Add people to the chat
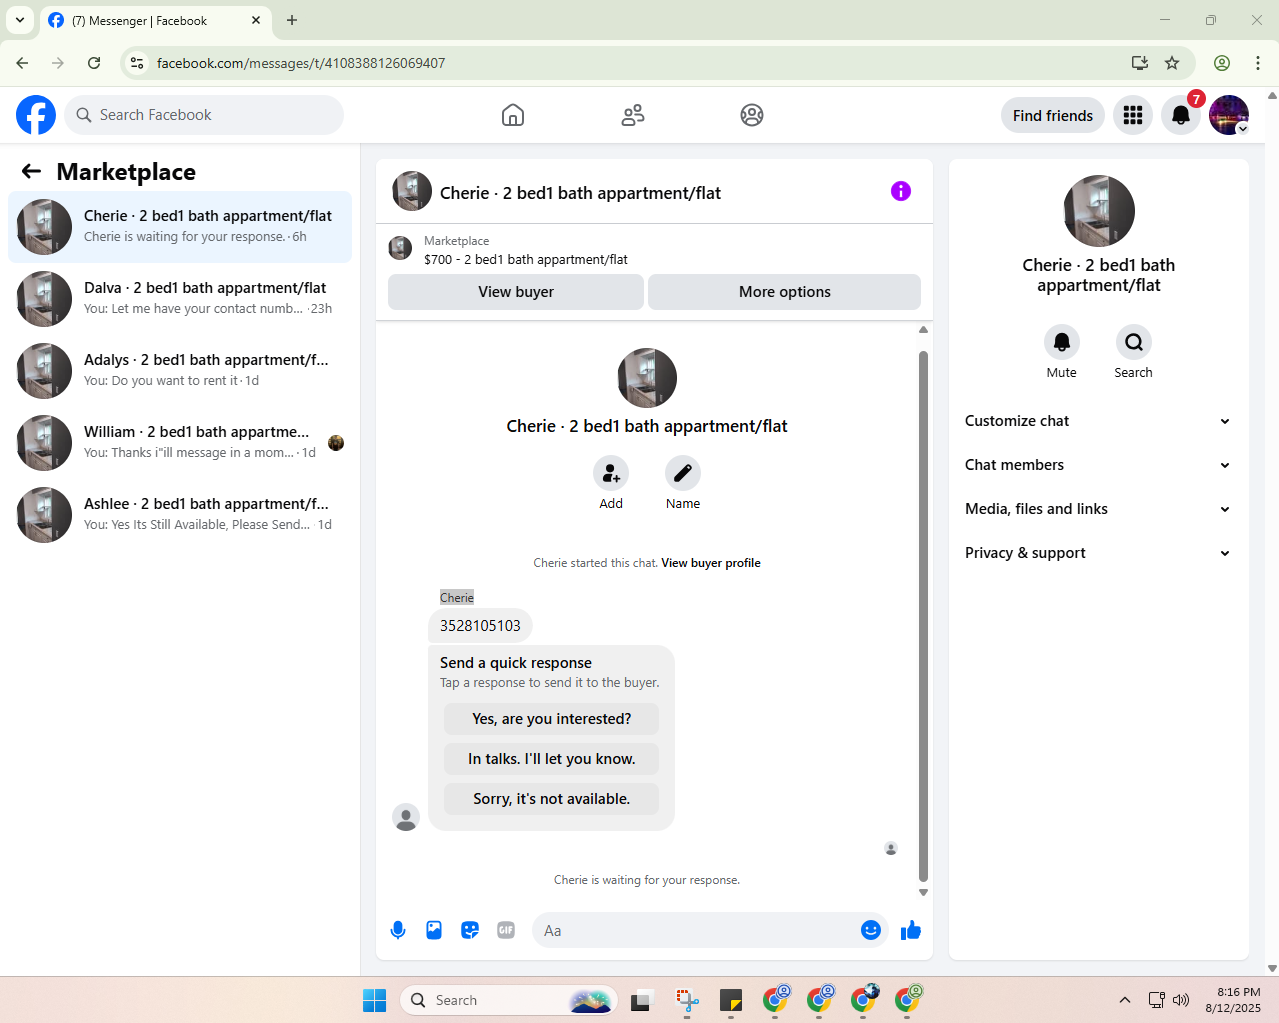 pos(611,473)
